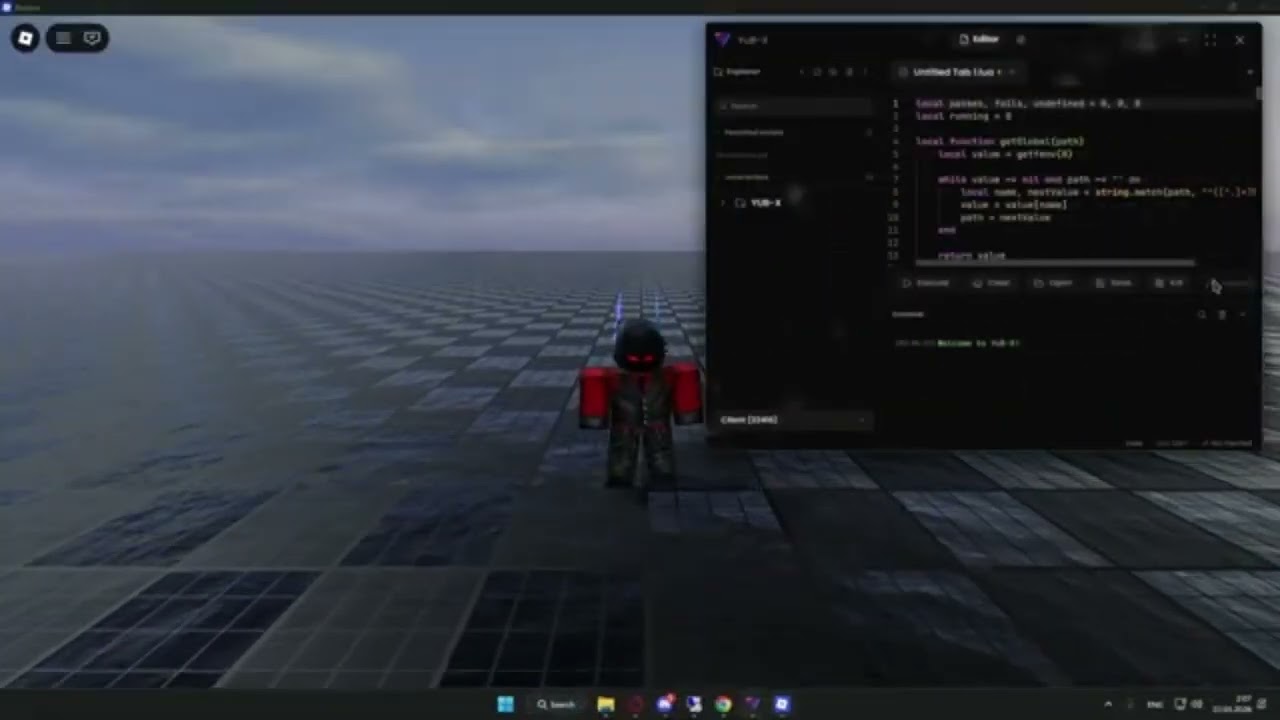Viewport: 1280px width, 720px height.
Task: Open the tab list dropdown arrow
Action: point(1249,72)
